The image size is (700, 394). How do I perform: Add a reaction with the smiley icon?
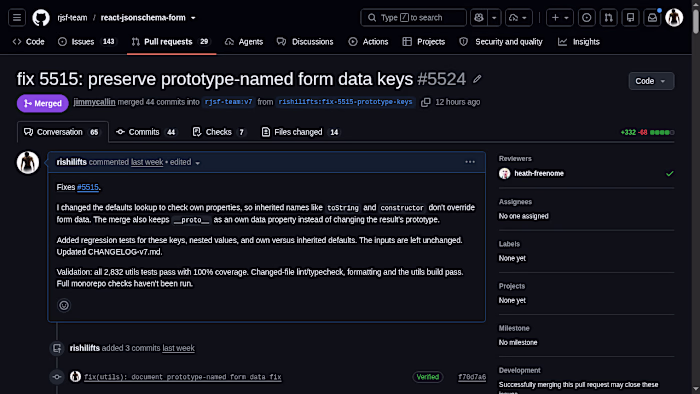pos(64,305)
